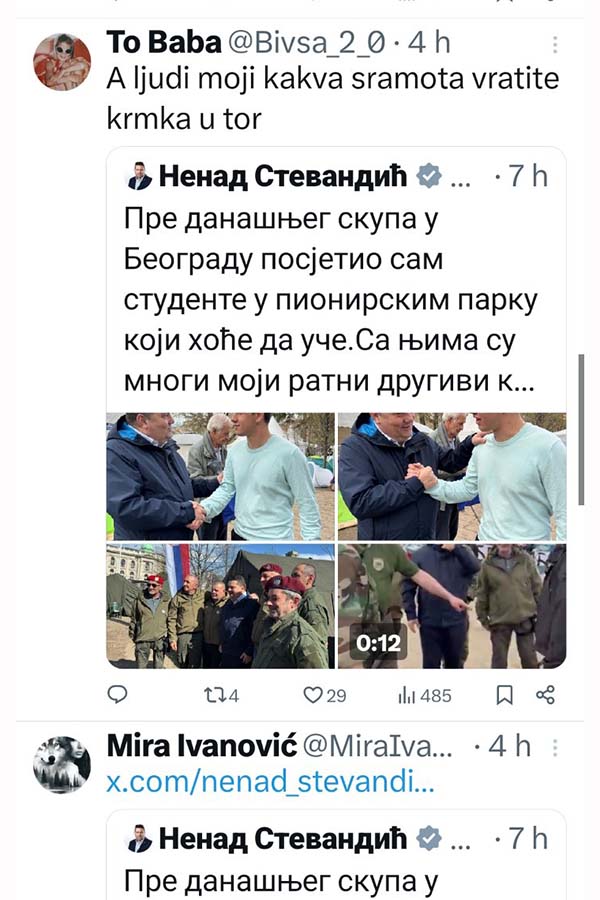Bookmark To Baba's tweet

tap(504, 695)
